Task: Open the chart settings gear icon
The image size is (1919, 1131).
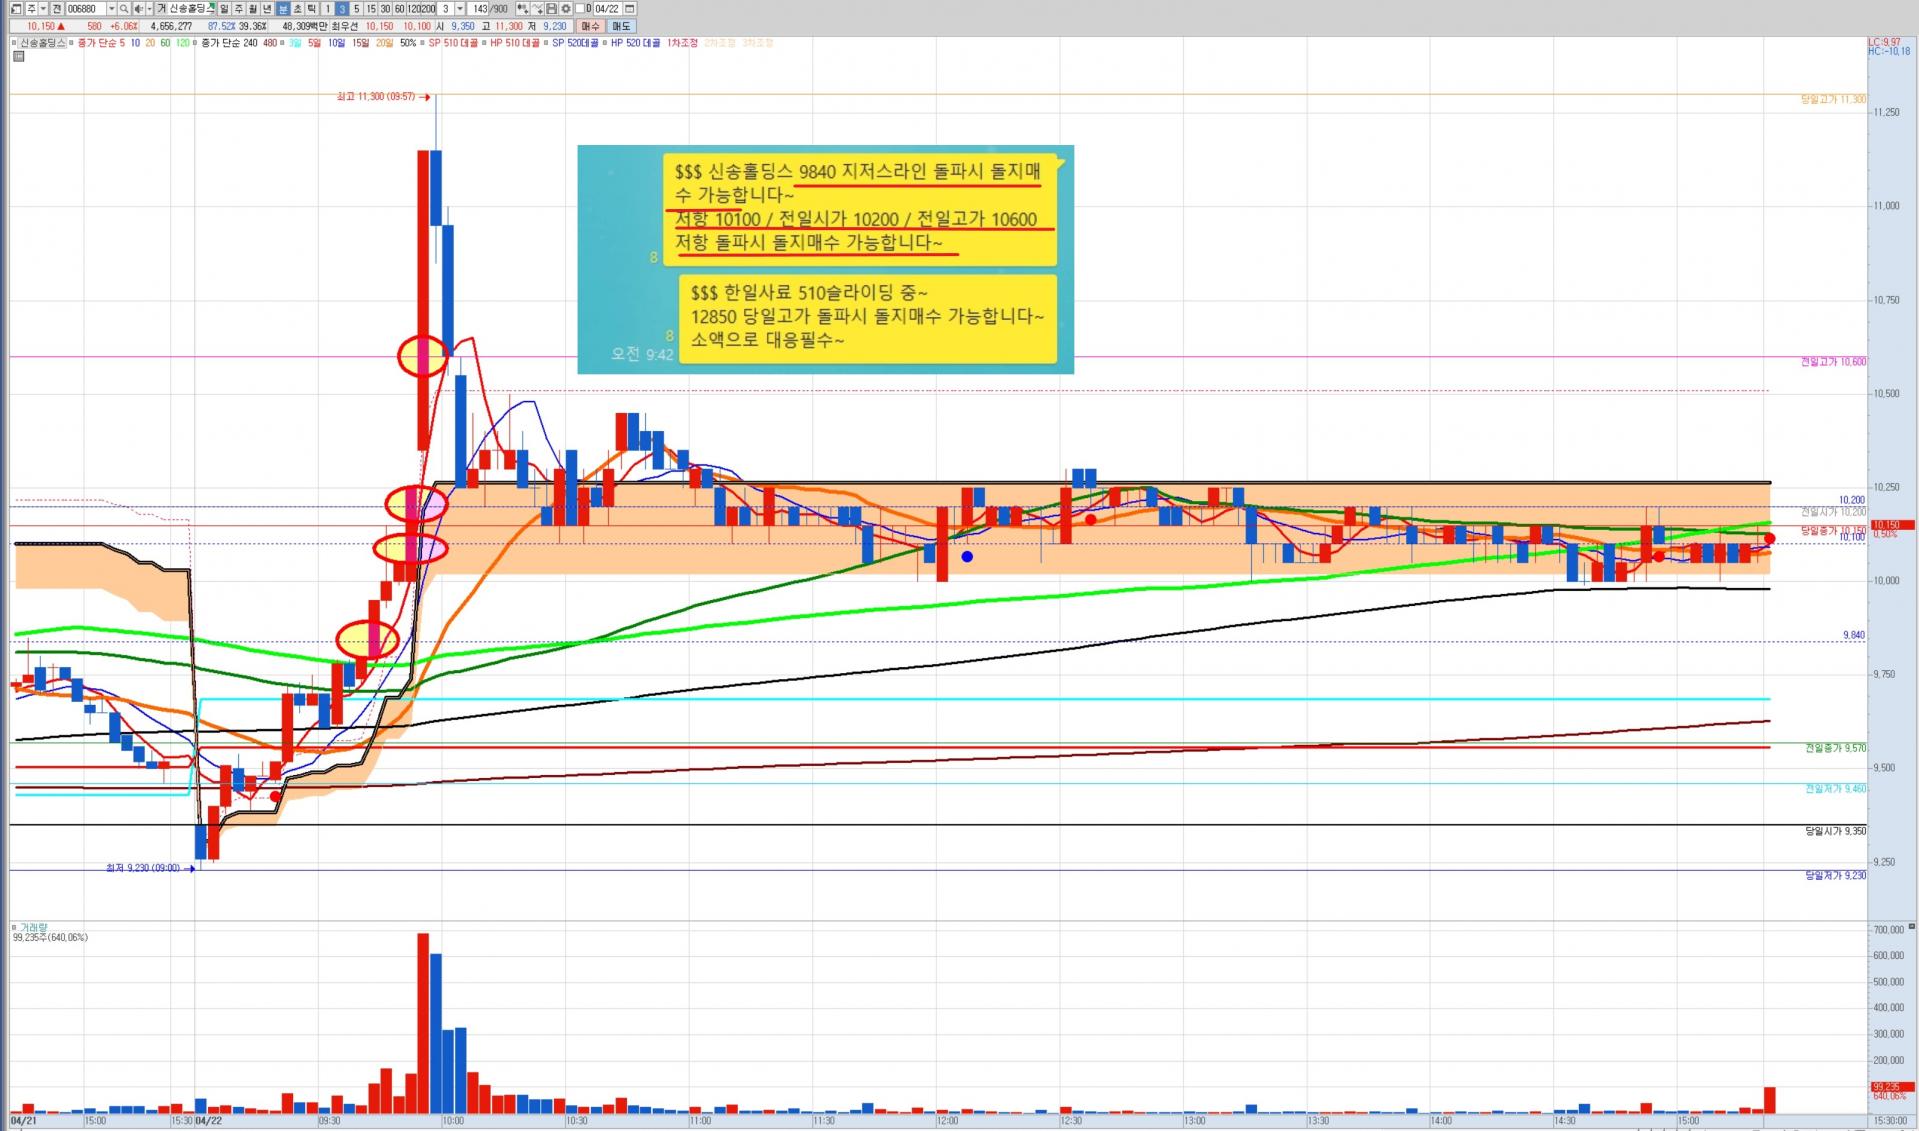Action: (x=566, y=9)
